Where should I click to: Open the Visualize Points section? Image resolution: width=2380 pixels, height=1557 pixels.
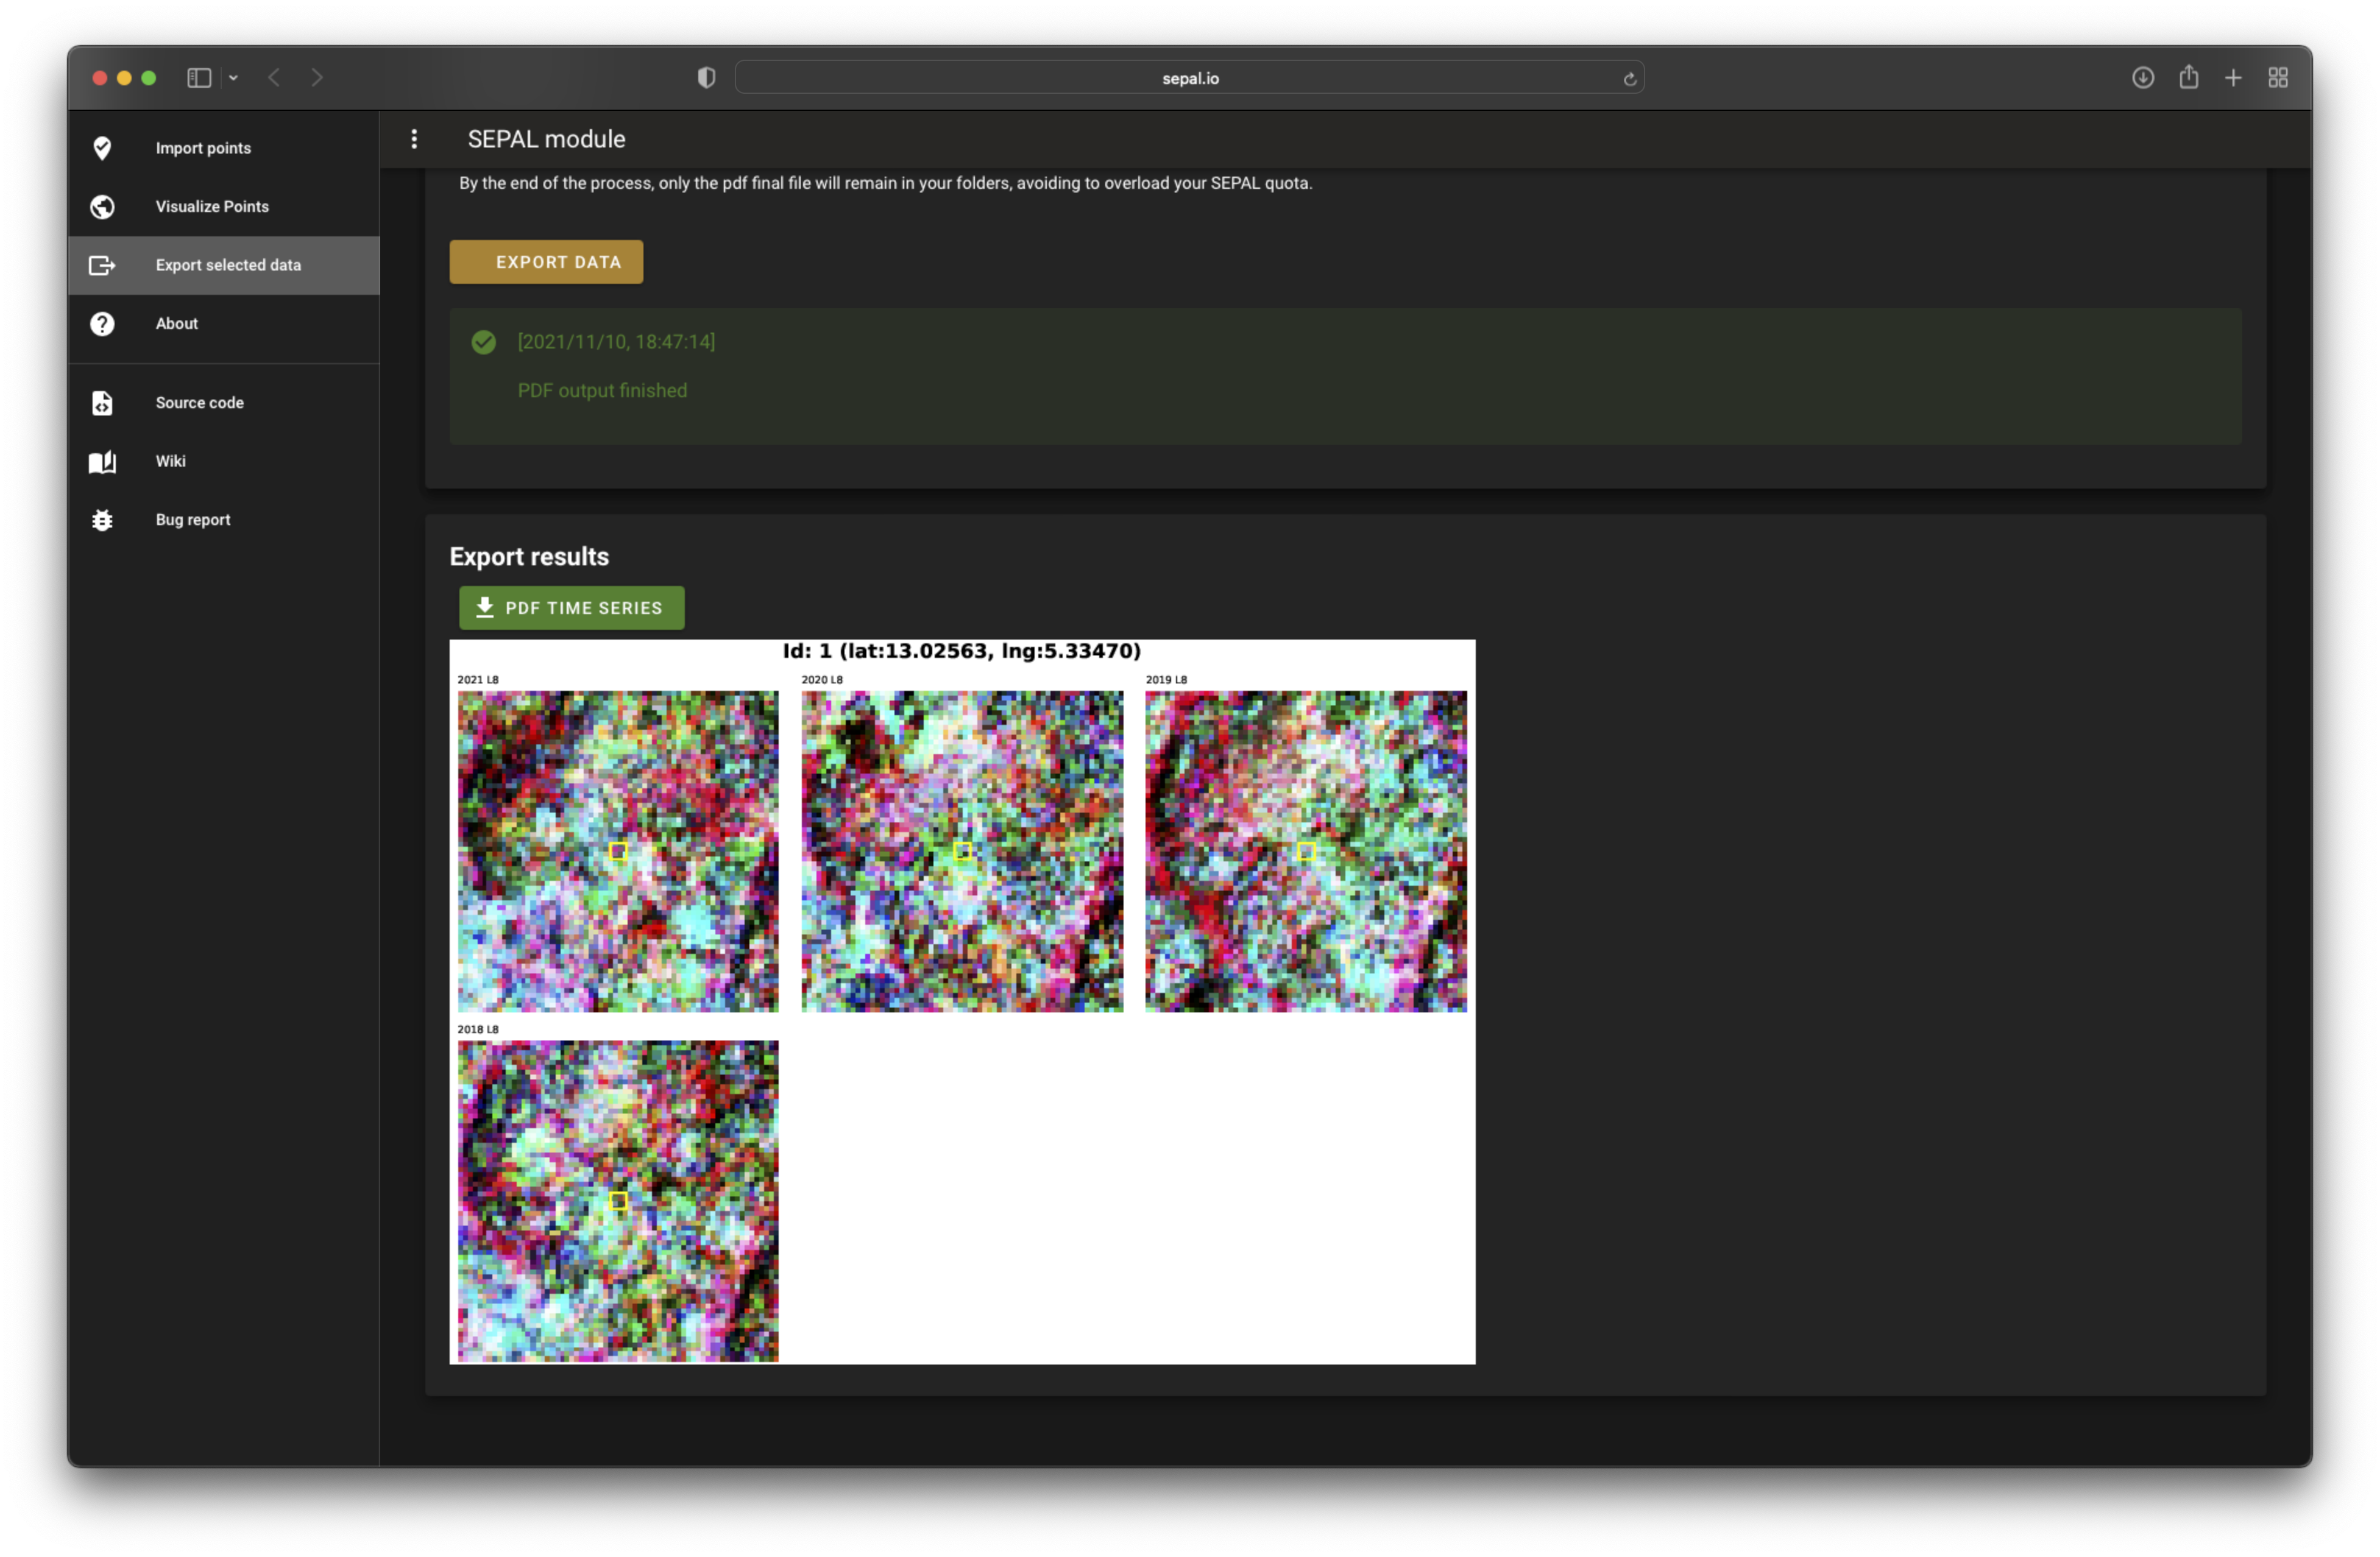point(212,207)
